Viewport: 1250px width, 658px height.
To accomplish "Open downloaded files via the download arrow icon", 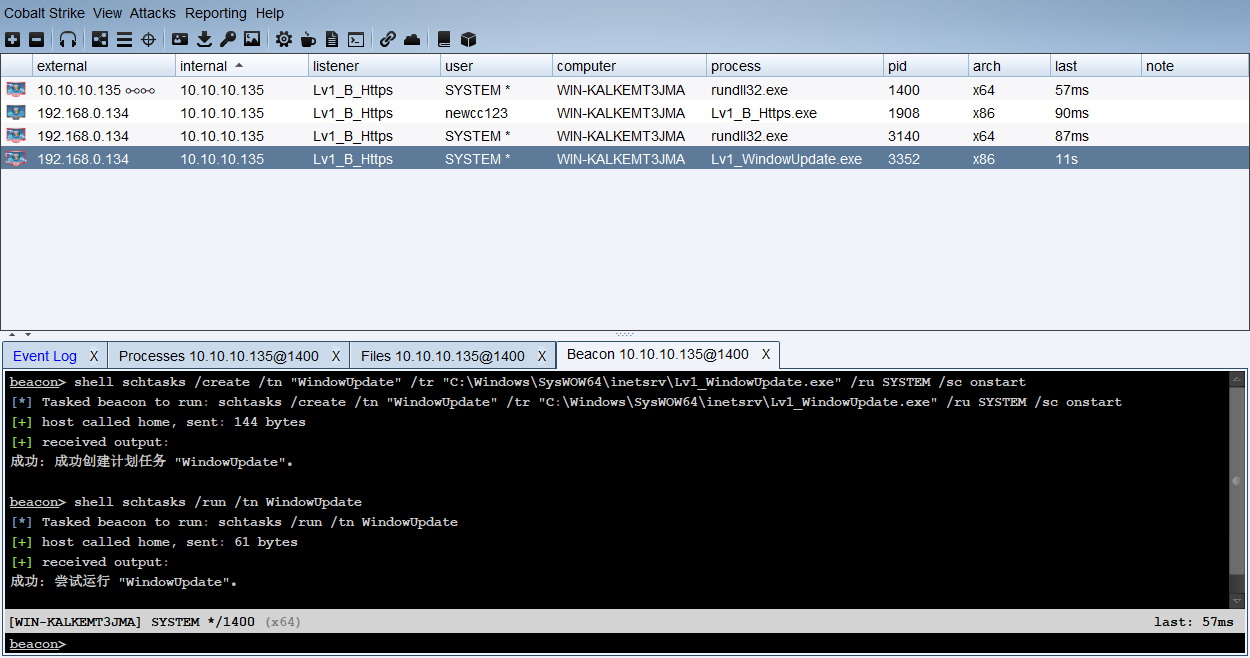I will click(204, 39).
